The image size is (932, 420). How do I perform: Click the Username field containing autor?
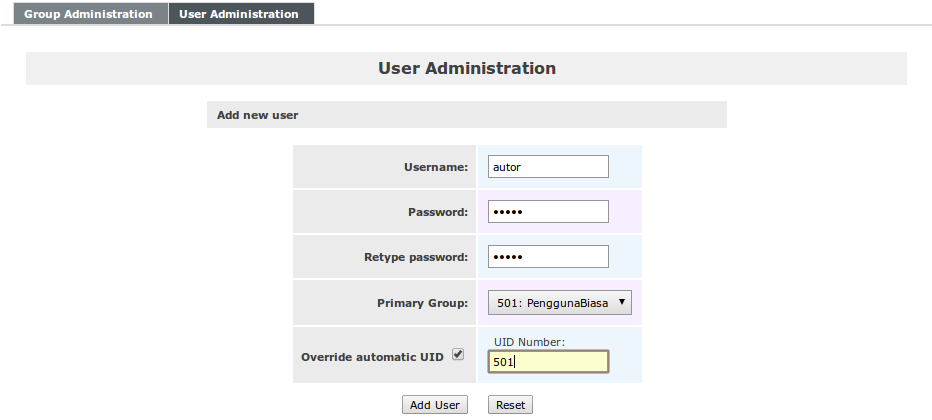click(x=548, y=167)
